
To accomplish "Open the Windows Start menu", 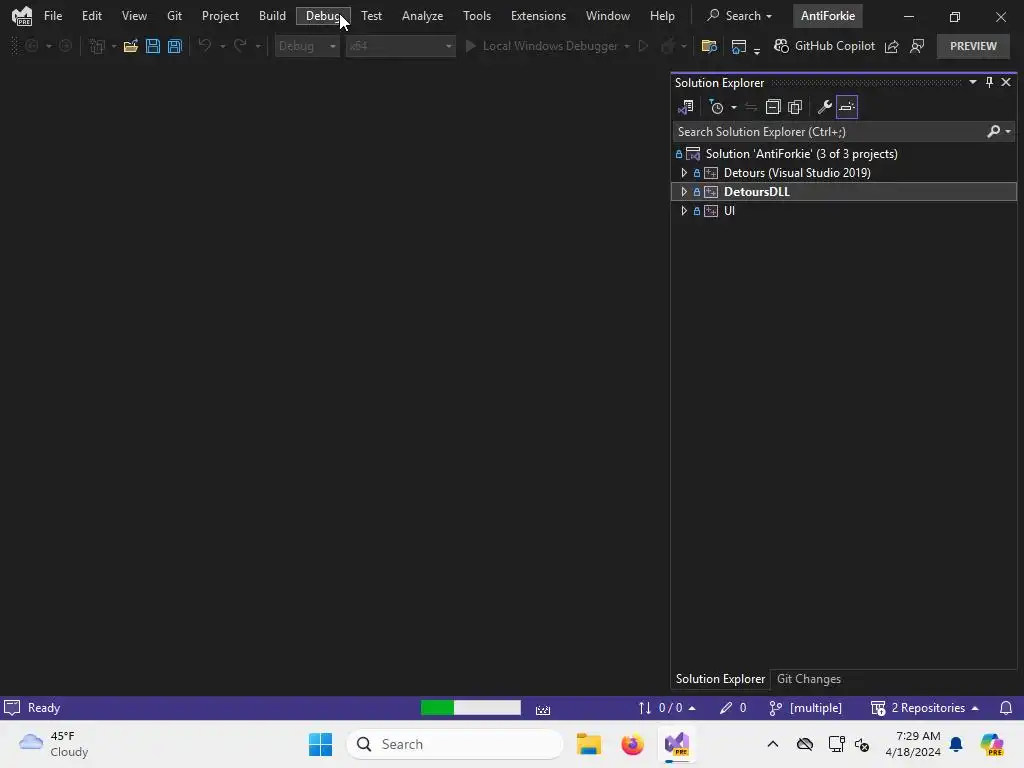I will point(320,744).
